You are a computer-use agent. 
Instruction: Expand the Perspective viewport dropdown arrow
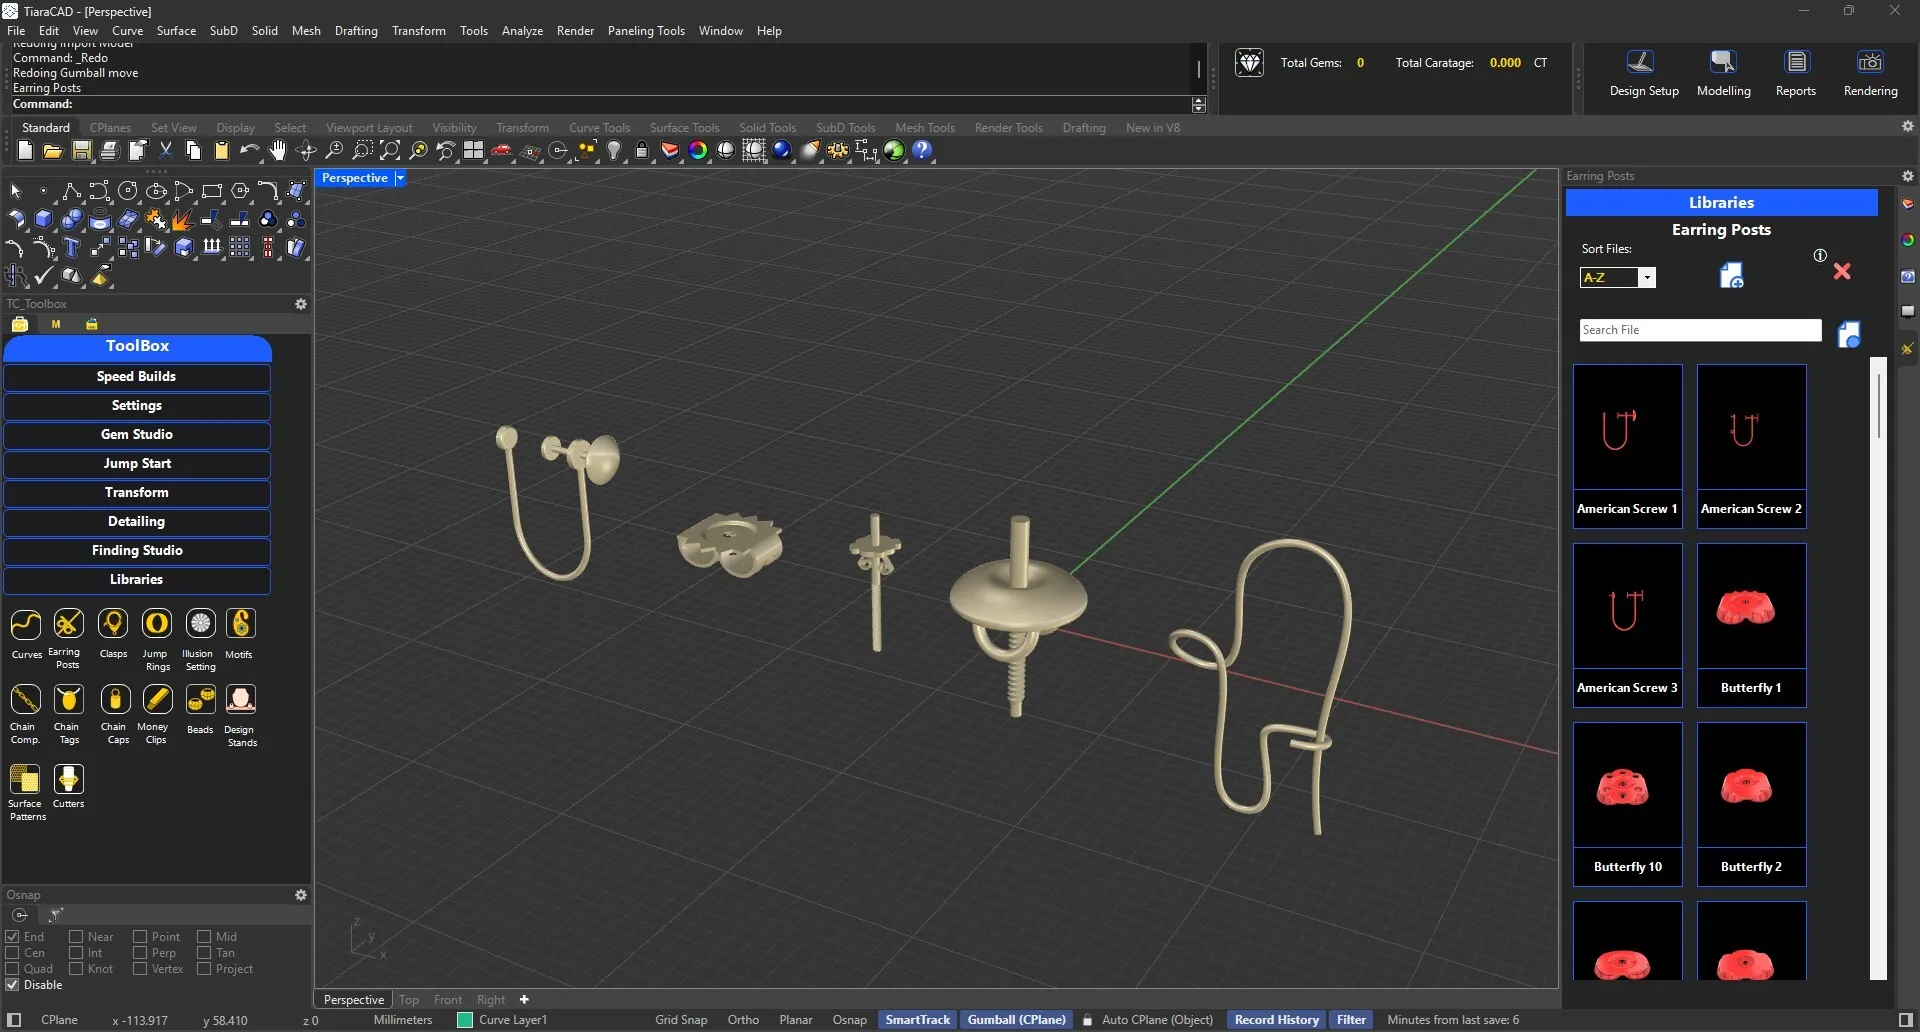pos(400,178)
